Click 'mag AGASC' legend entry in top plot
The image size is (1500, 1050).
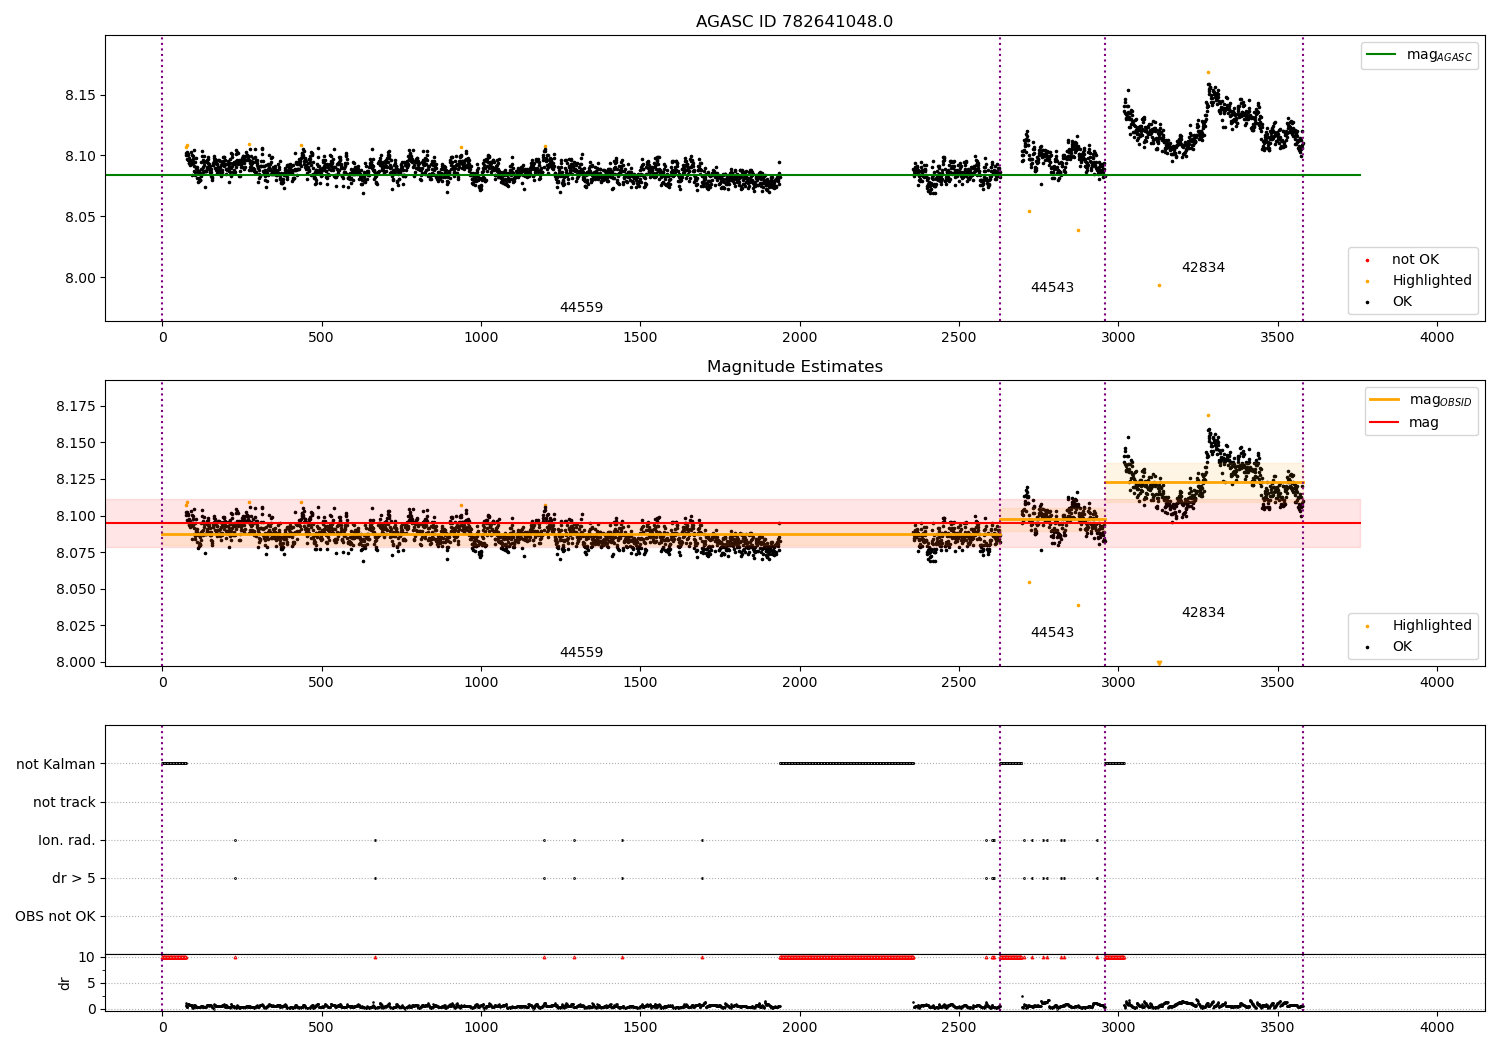(1419, 55)
